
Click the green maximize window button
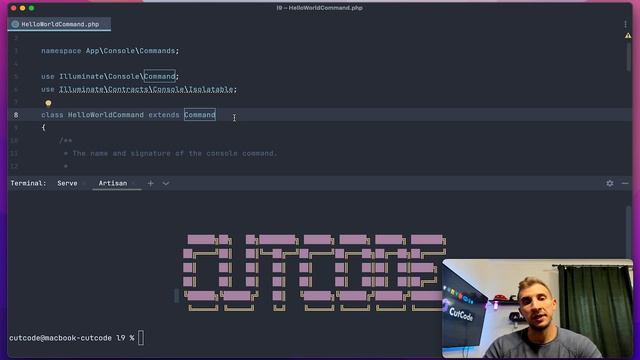[x=31, y=8]
